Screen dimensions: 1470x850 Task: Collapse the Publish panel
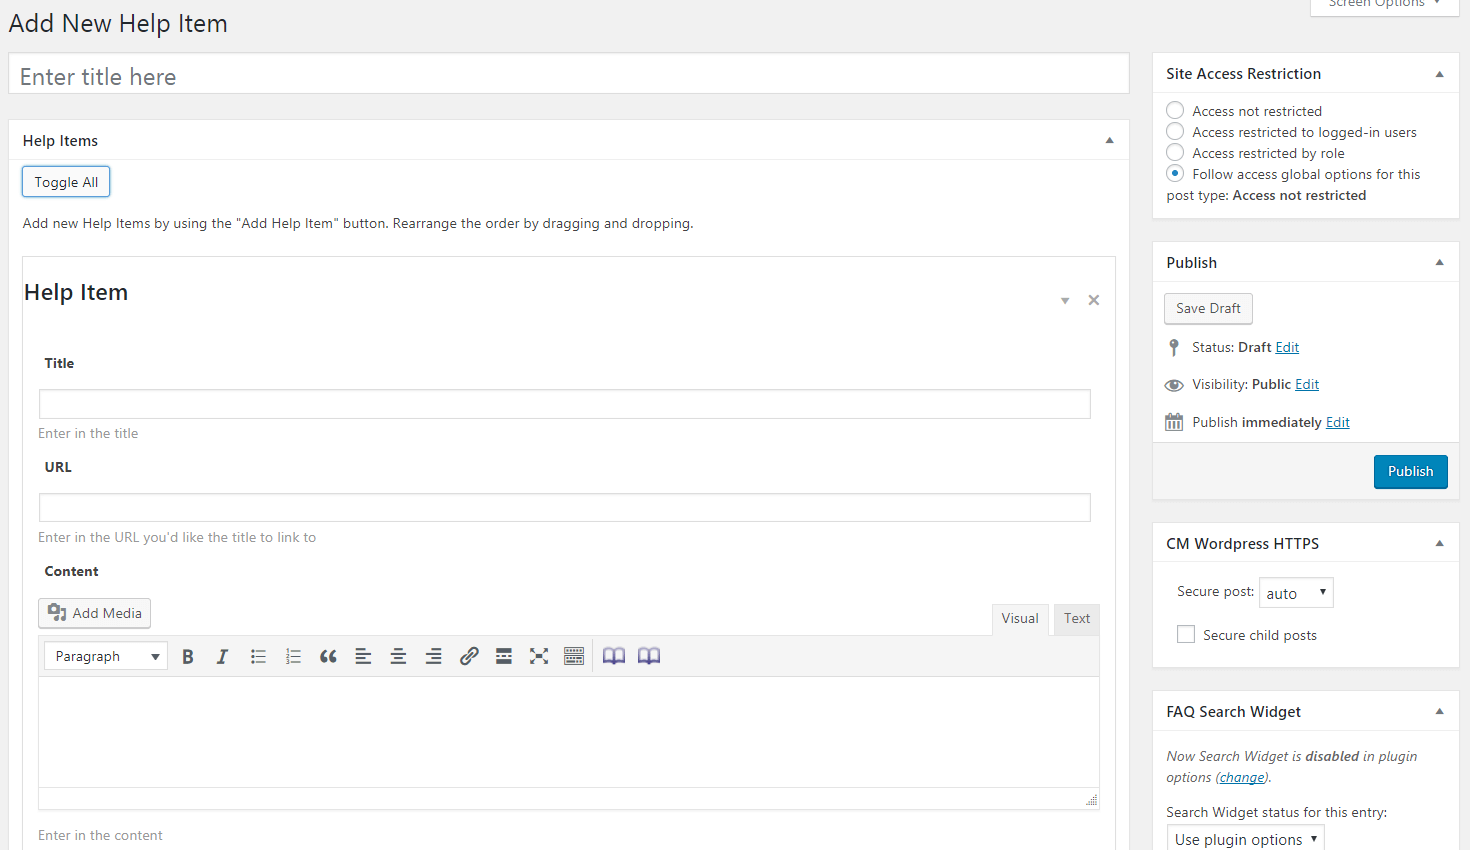tap(1439, 263)
